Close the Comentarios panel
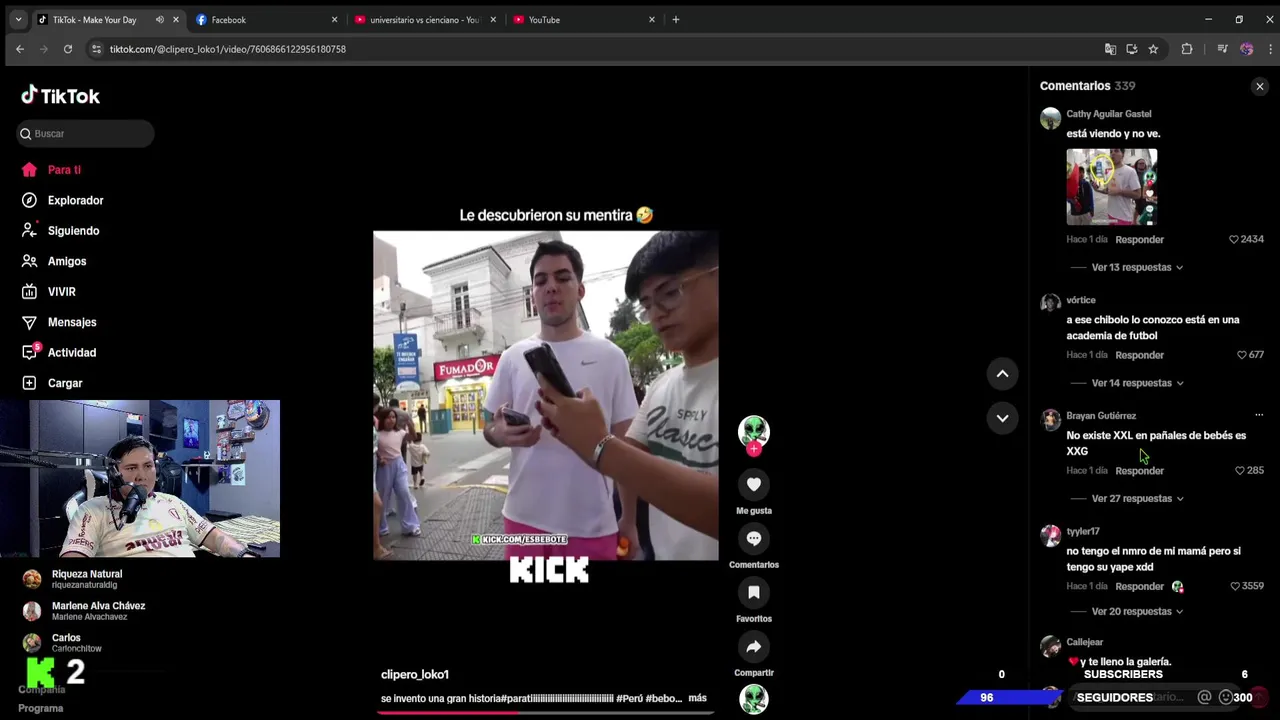The image size is (1280, 720). [x=1260, y=87]
